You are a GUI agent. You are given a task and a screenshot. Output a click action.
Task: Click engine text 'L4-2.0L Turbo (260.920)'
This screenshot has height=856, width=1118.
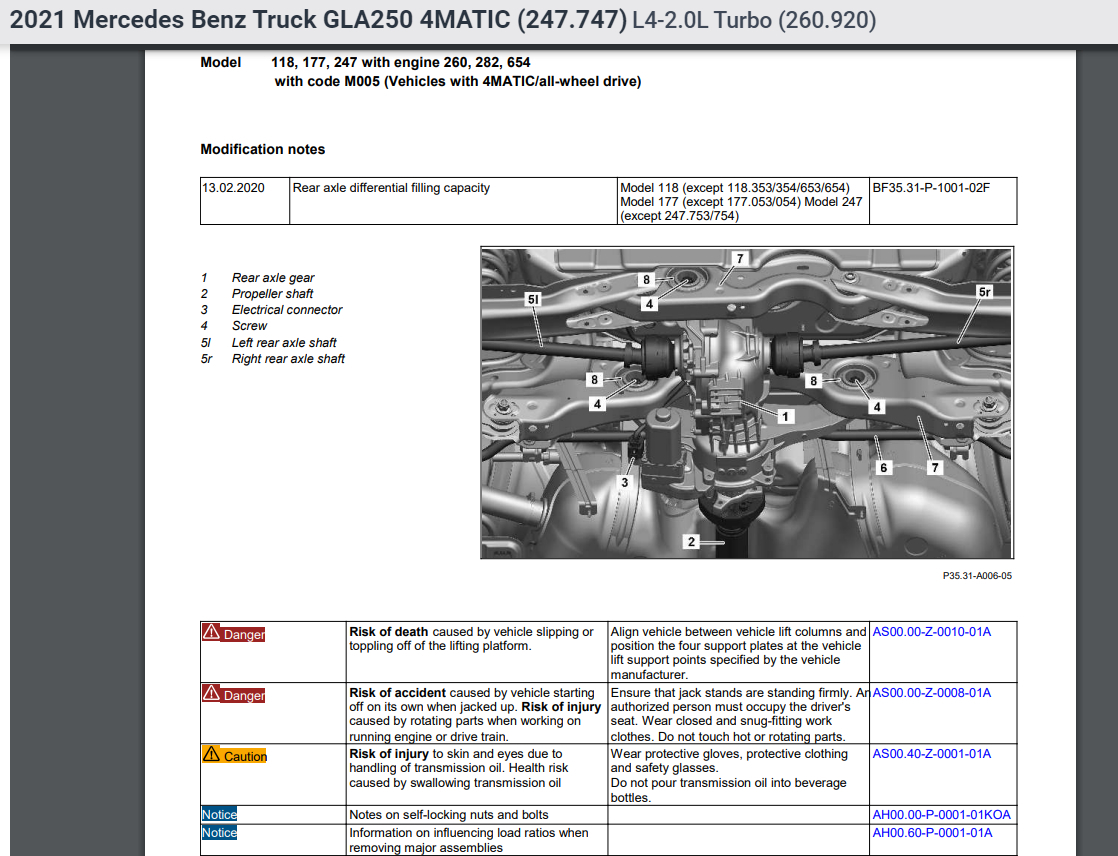754,20
